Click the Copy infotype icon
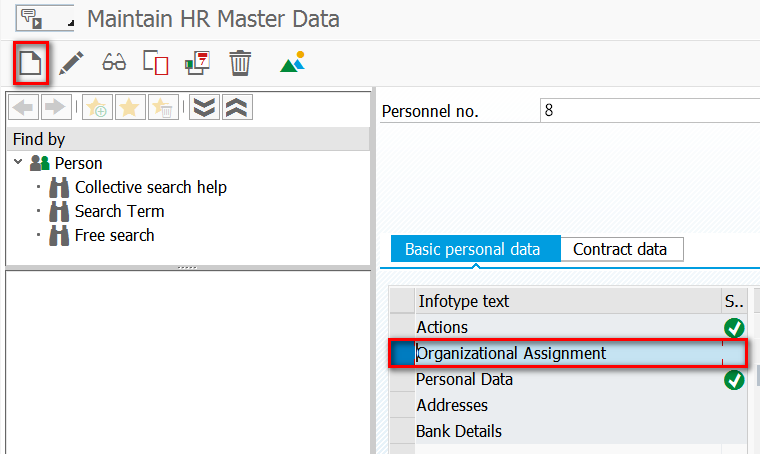This screenshot has height=454, width=760. pos(156,63)
